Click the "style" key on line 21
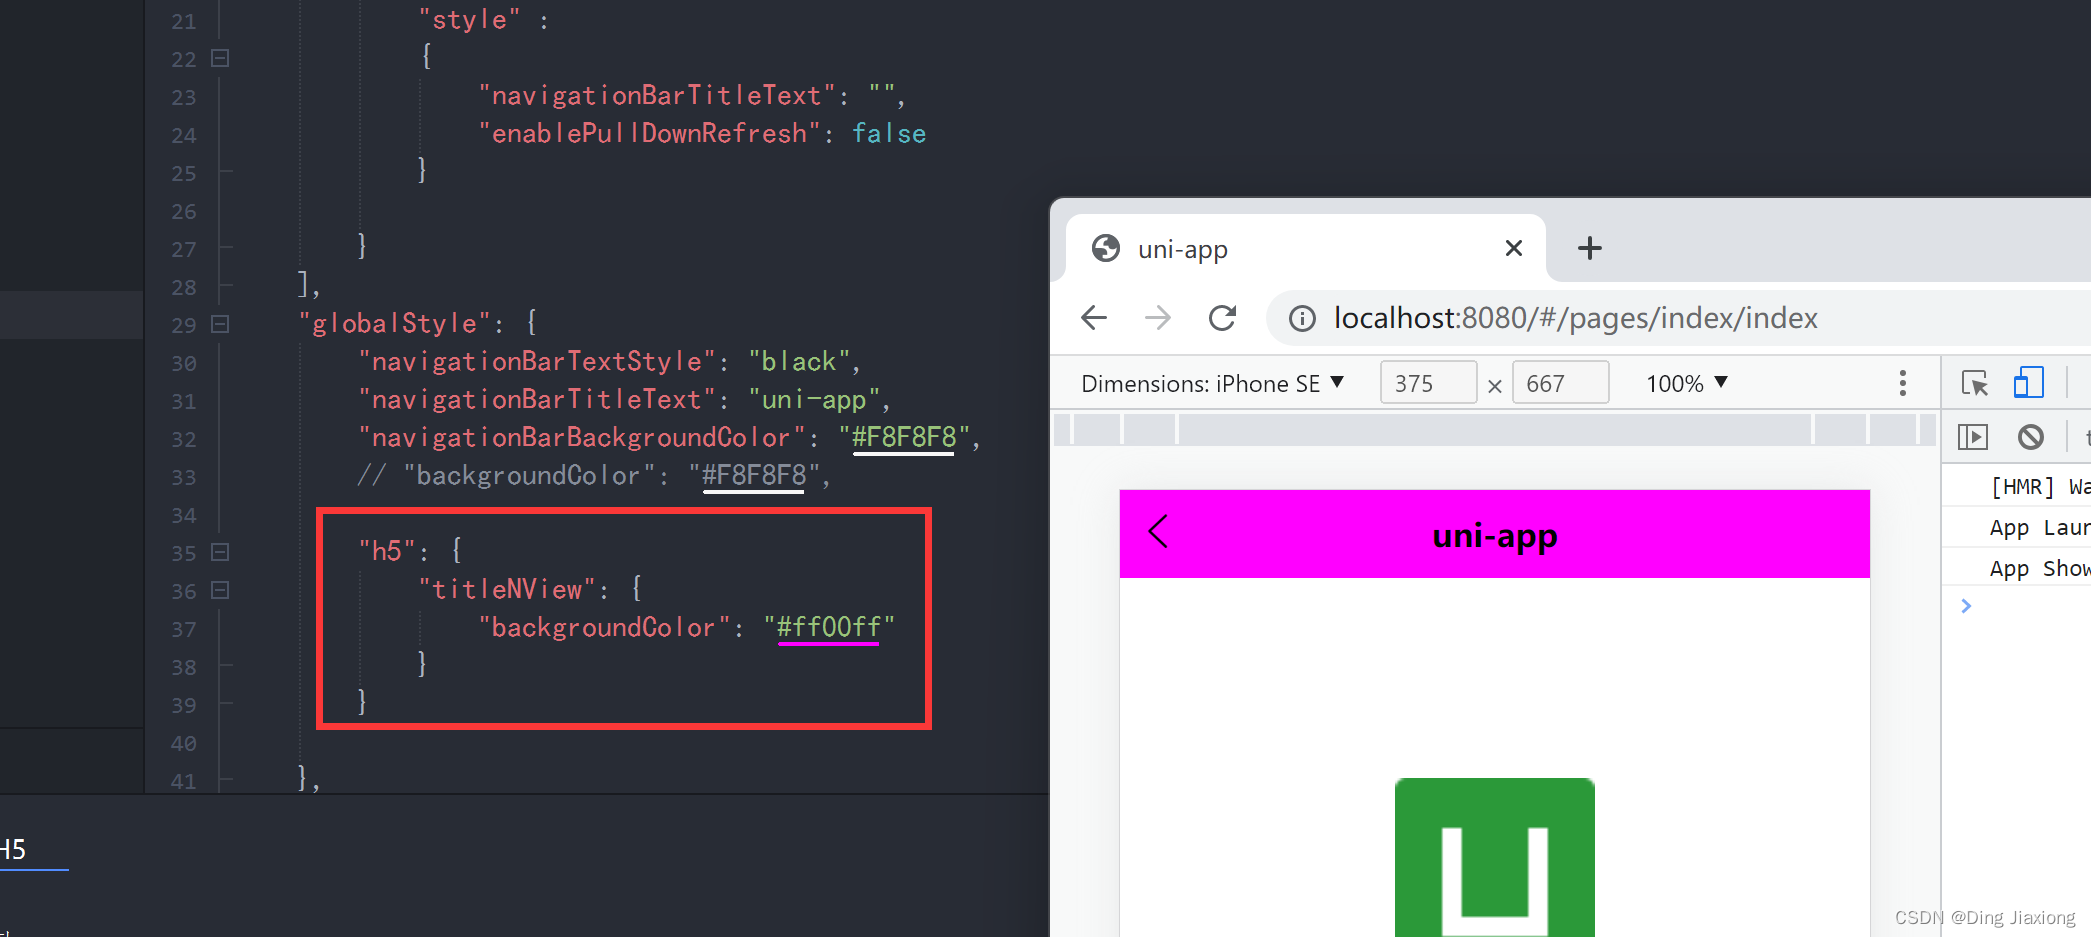Screen dimensions: 2091x937 (469, 20)
